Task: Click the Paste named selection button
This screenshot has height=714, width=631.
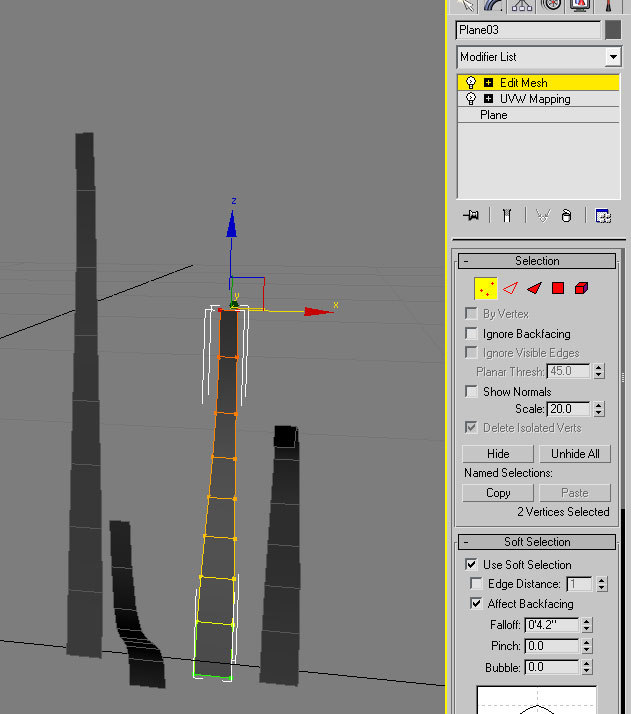Action: tap(575, 493)
